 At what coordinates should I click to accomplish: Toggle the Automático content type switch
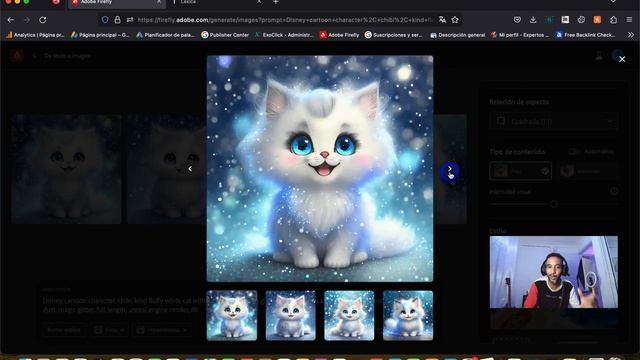coord(573,151)
